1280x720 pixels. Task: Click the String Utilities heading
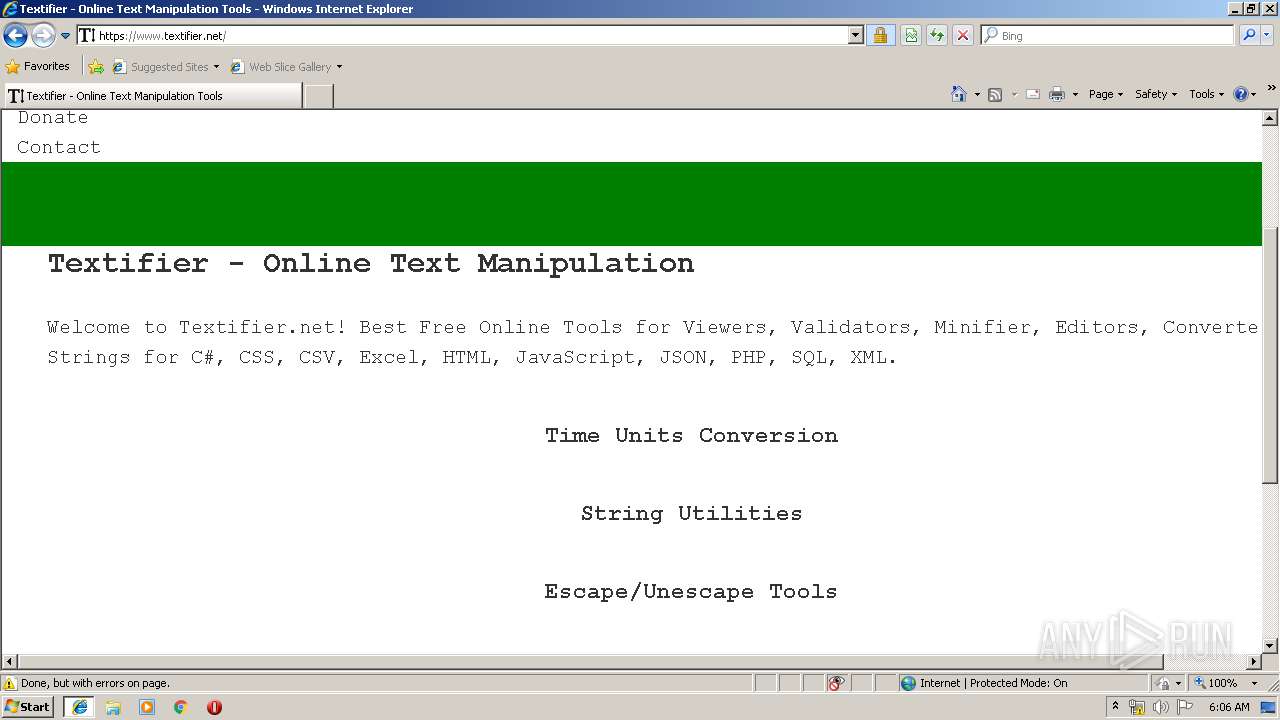tap(691, 513)
